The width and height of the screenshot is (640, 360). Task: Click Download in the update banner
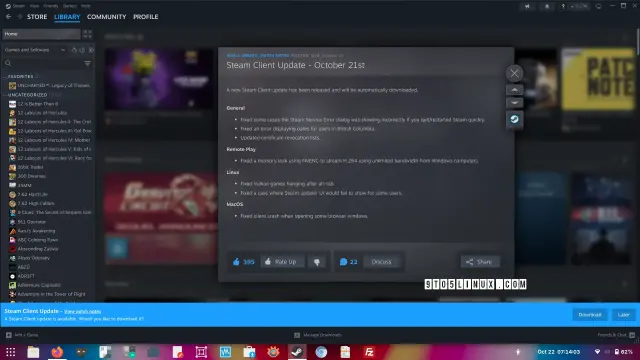click(x=590, y=315)
